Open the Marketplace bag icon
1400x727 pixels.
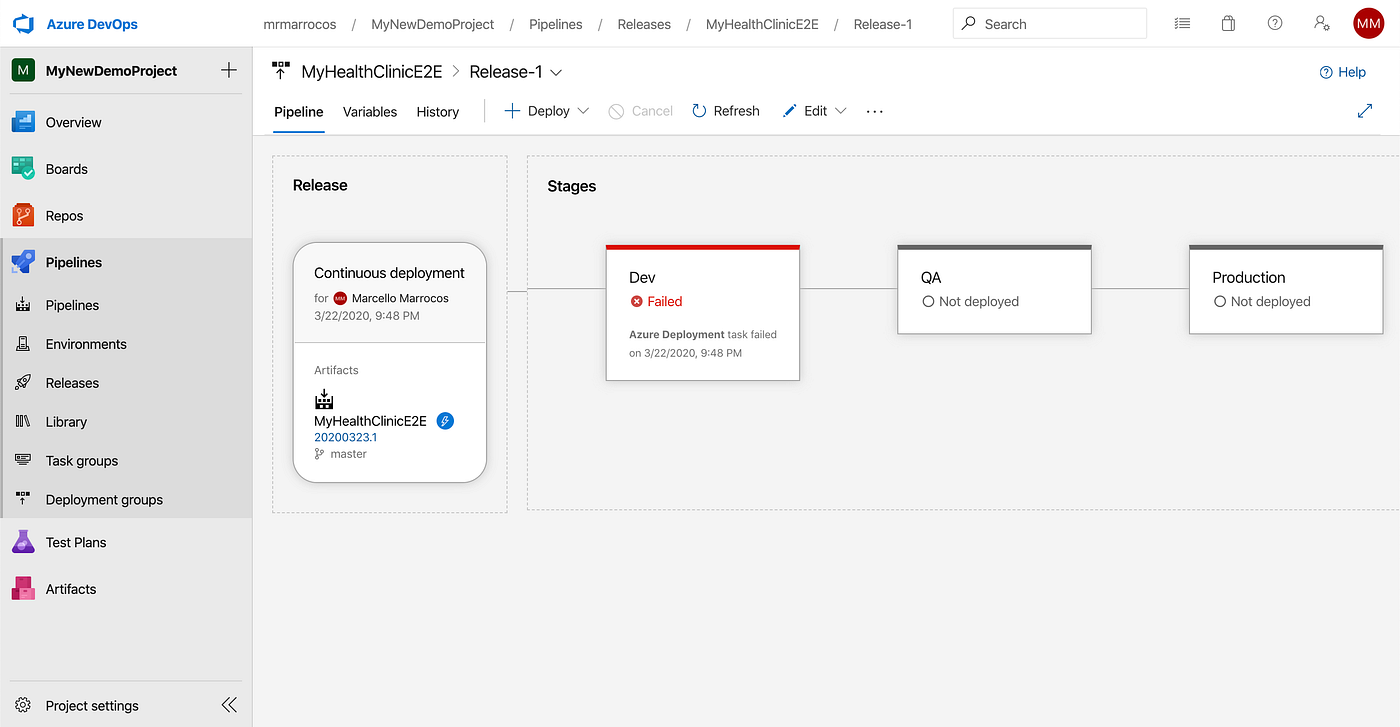tap(1228, 22)
